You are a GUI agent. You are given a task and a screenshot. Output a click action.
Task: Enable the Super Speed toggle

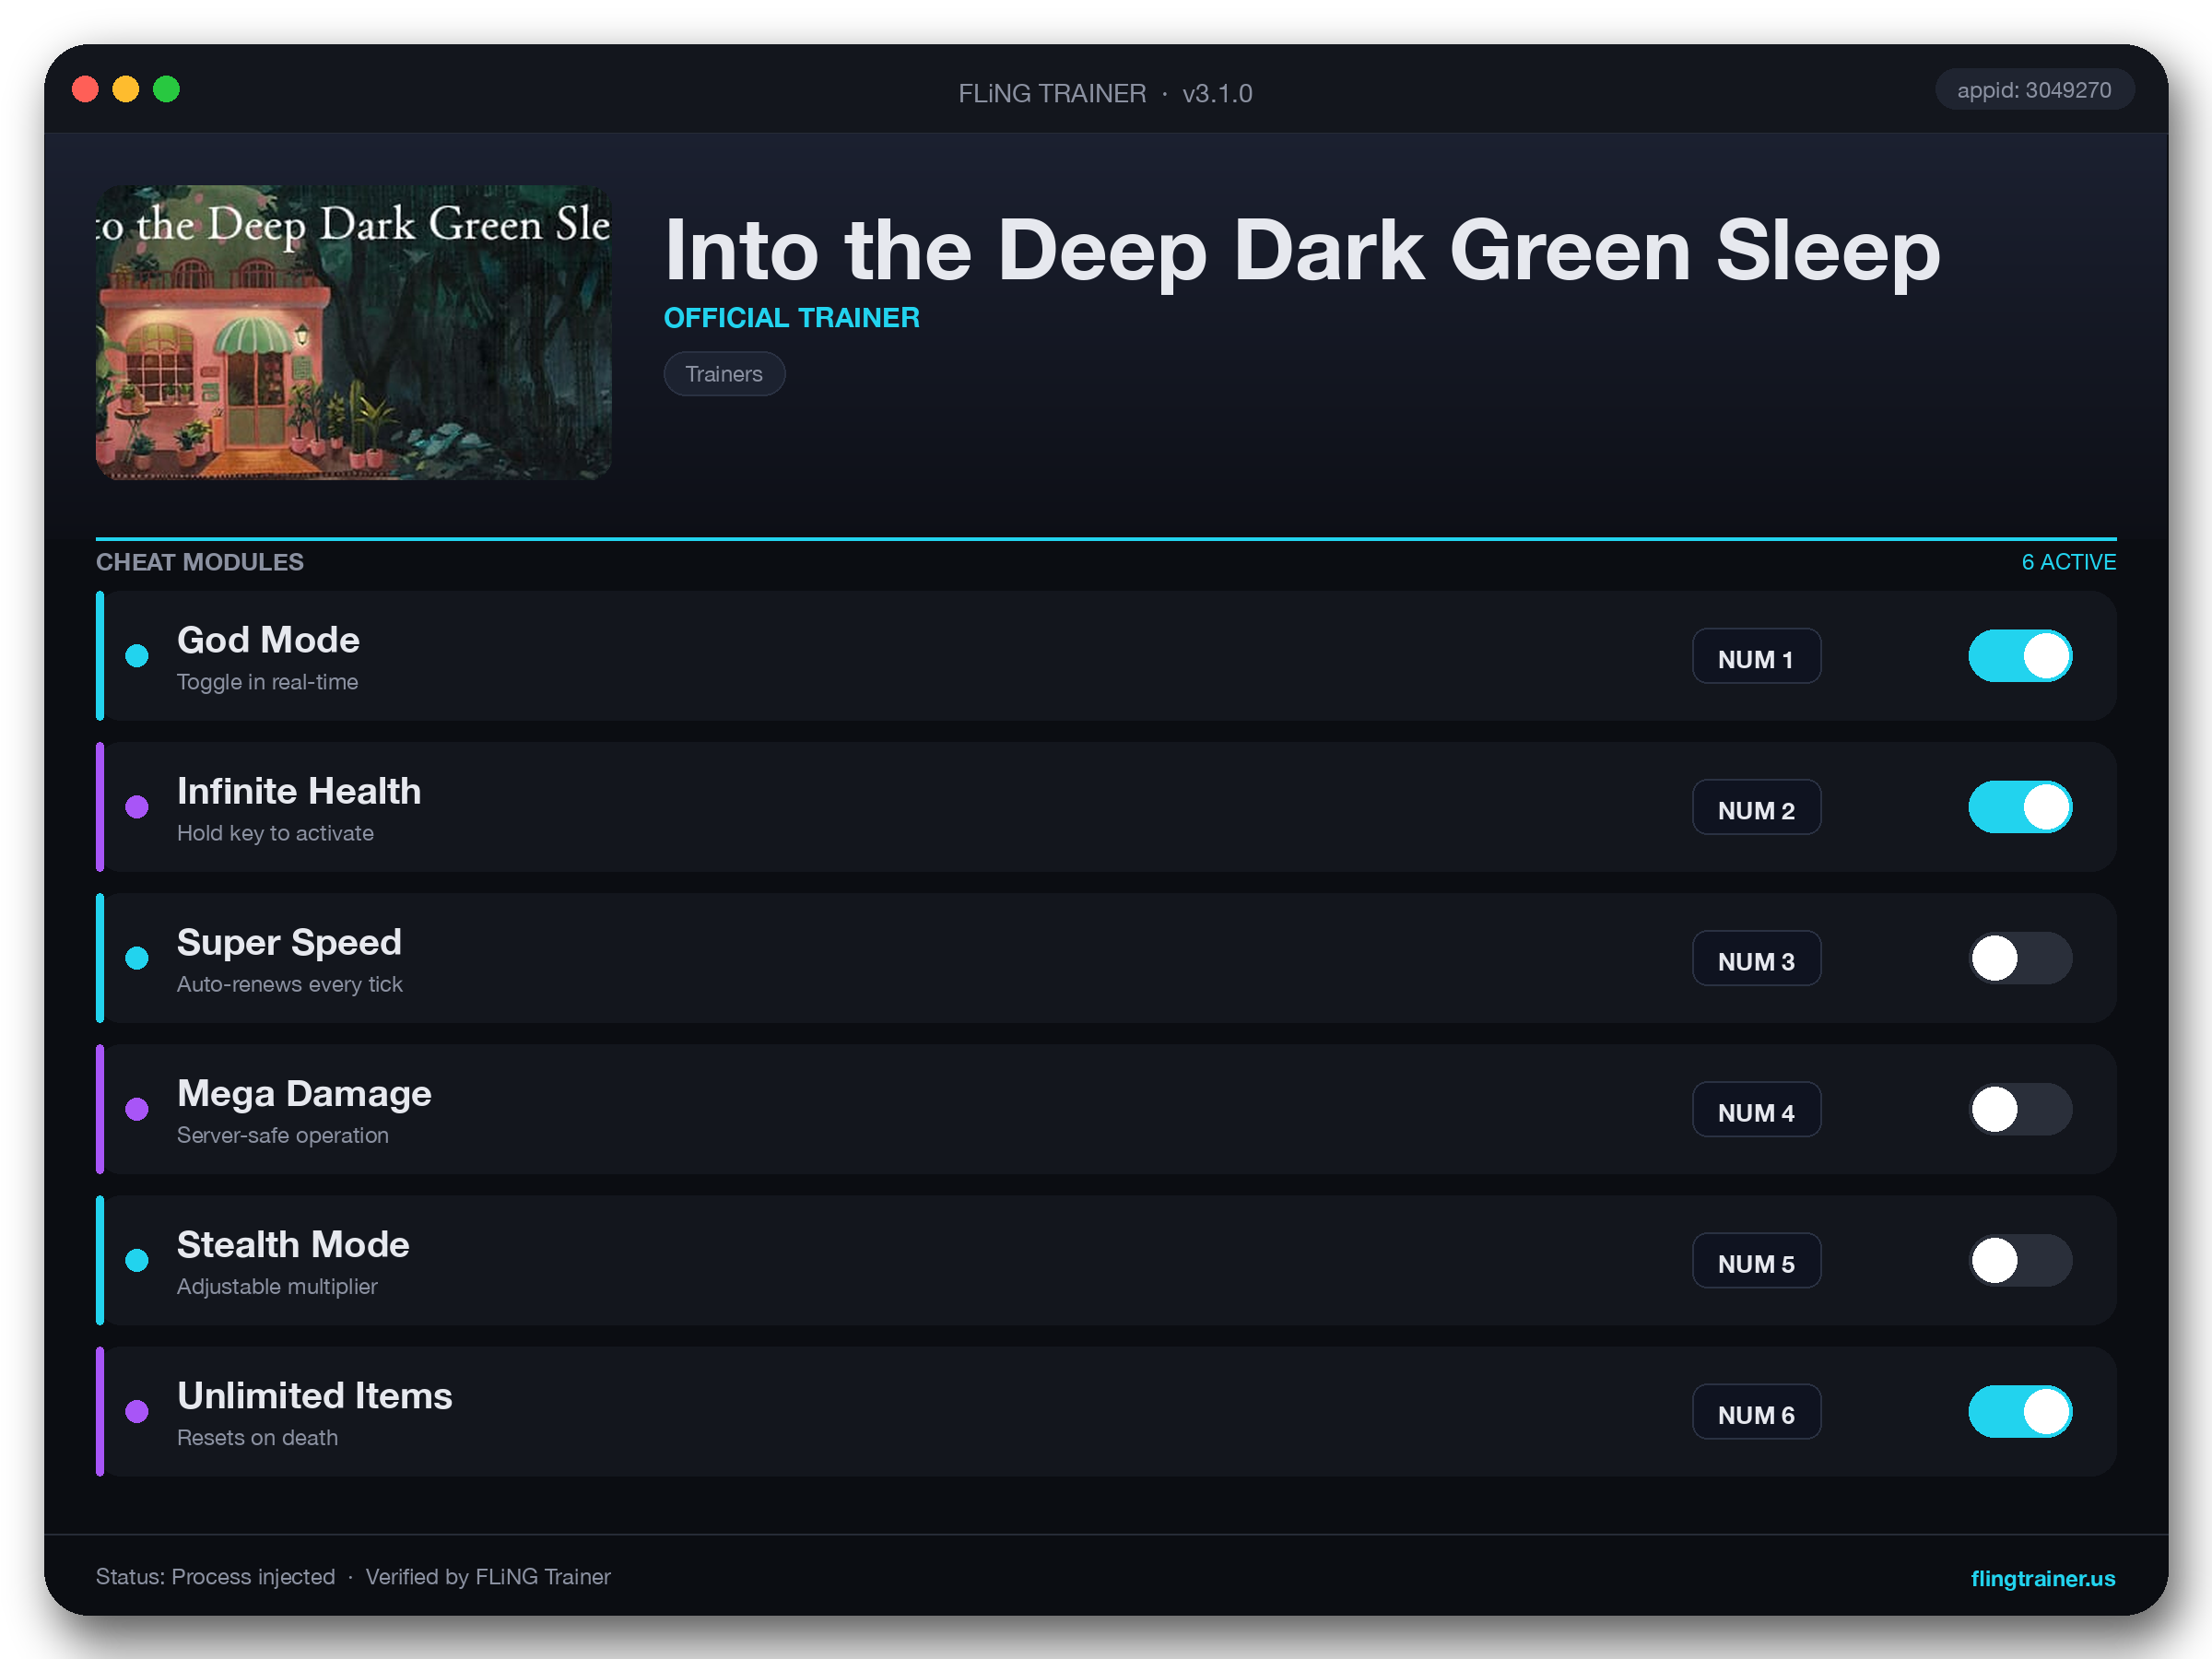coord(2020,958)
